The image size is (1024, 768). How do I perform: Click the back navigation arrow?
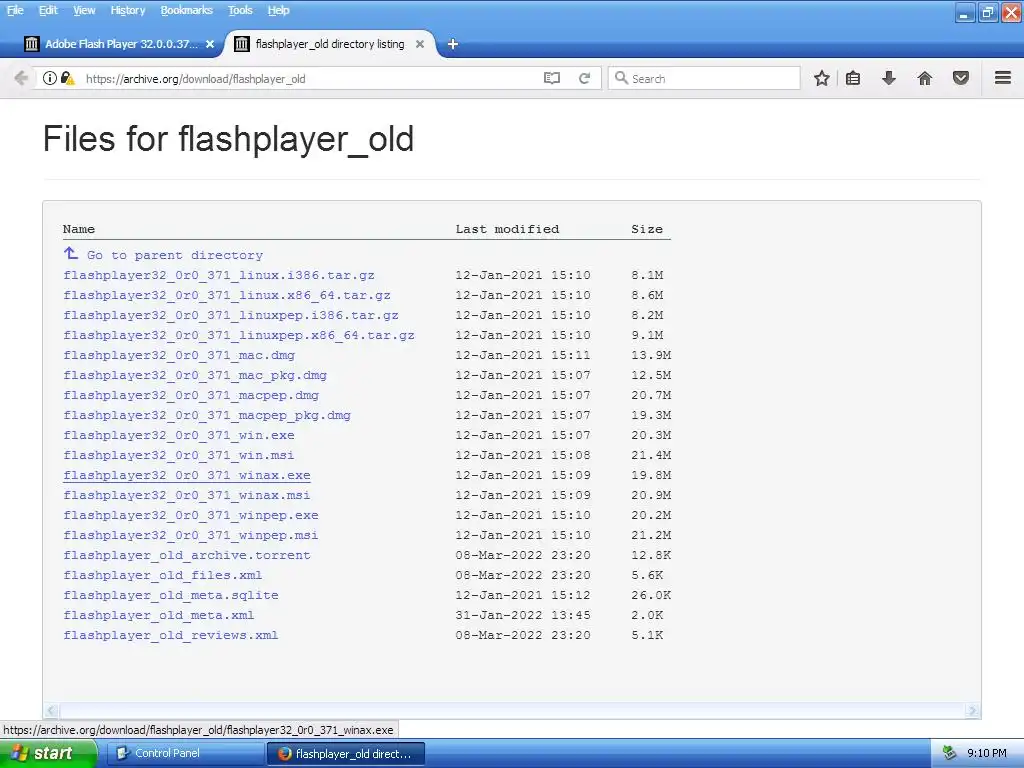click(x=21, y=78)
